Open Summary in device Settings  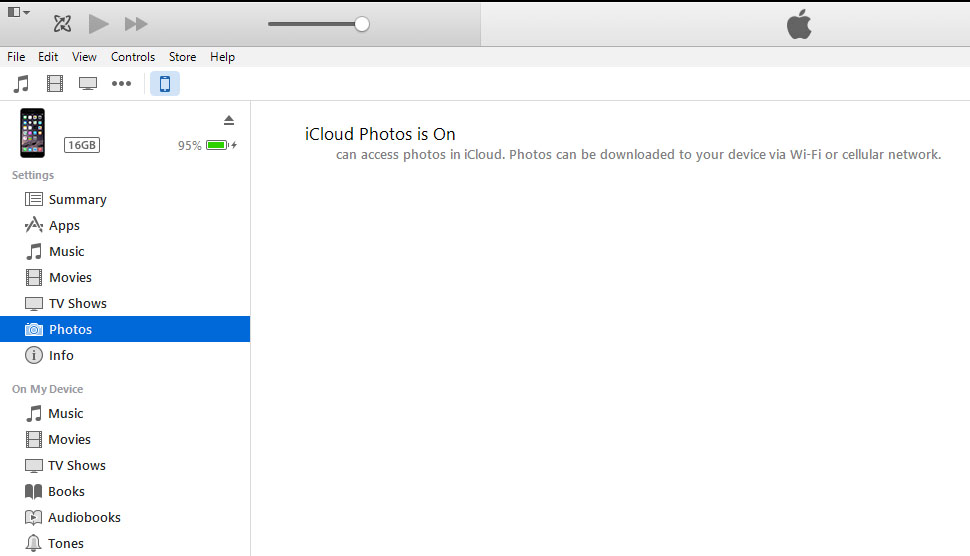(77, 199)
